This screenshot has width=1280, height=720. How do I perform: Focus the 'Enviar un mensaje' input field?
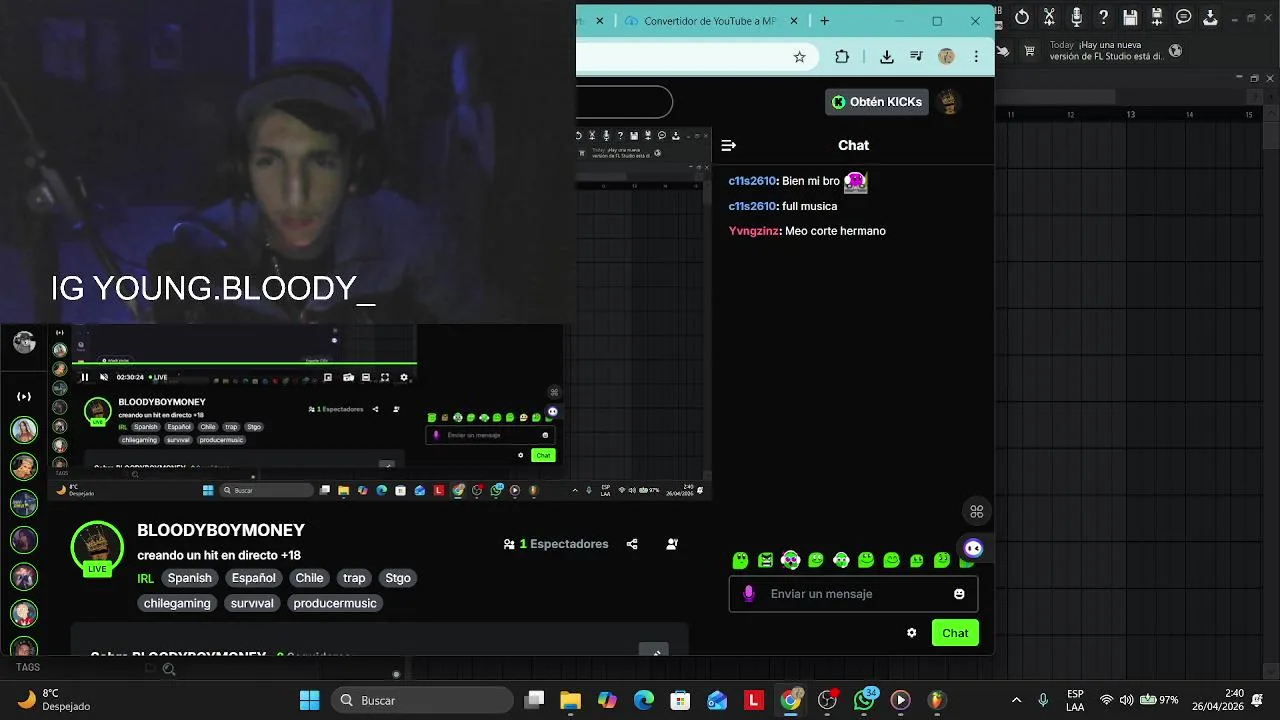tap(853, 594)
